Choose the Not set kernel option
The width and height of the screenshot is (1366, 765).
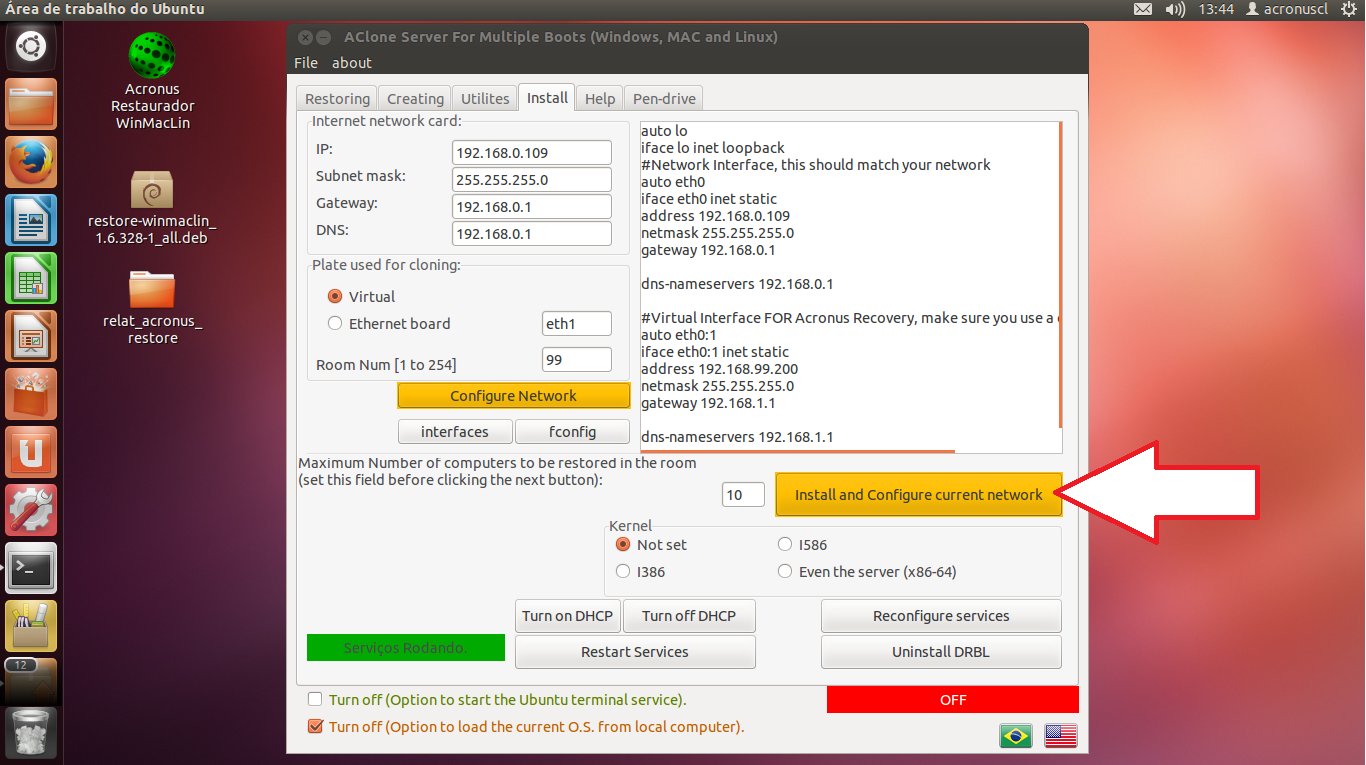point(624,545)
